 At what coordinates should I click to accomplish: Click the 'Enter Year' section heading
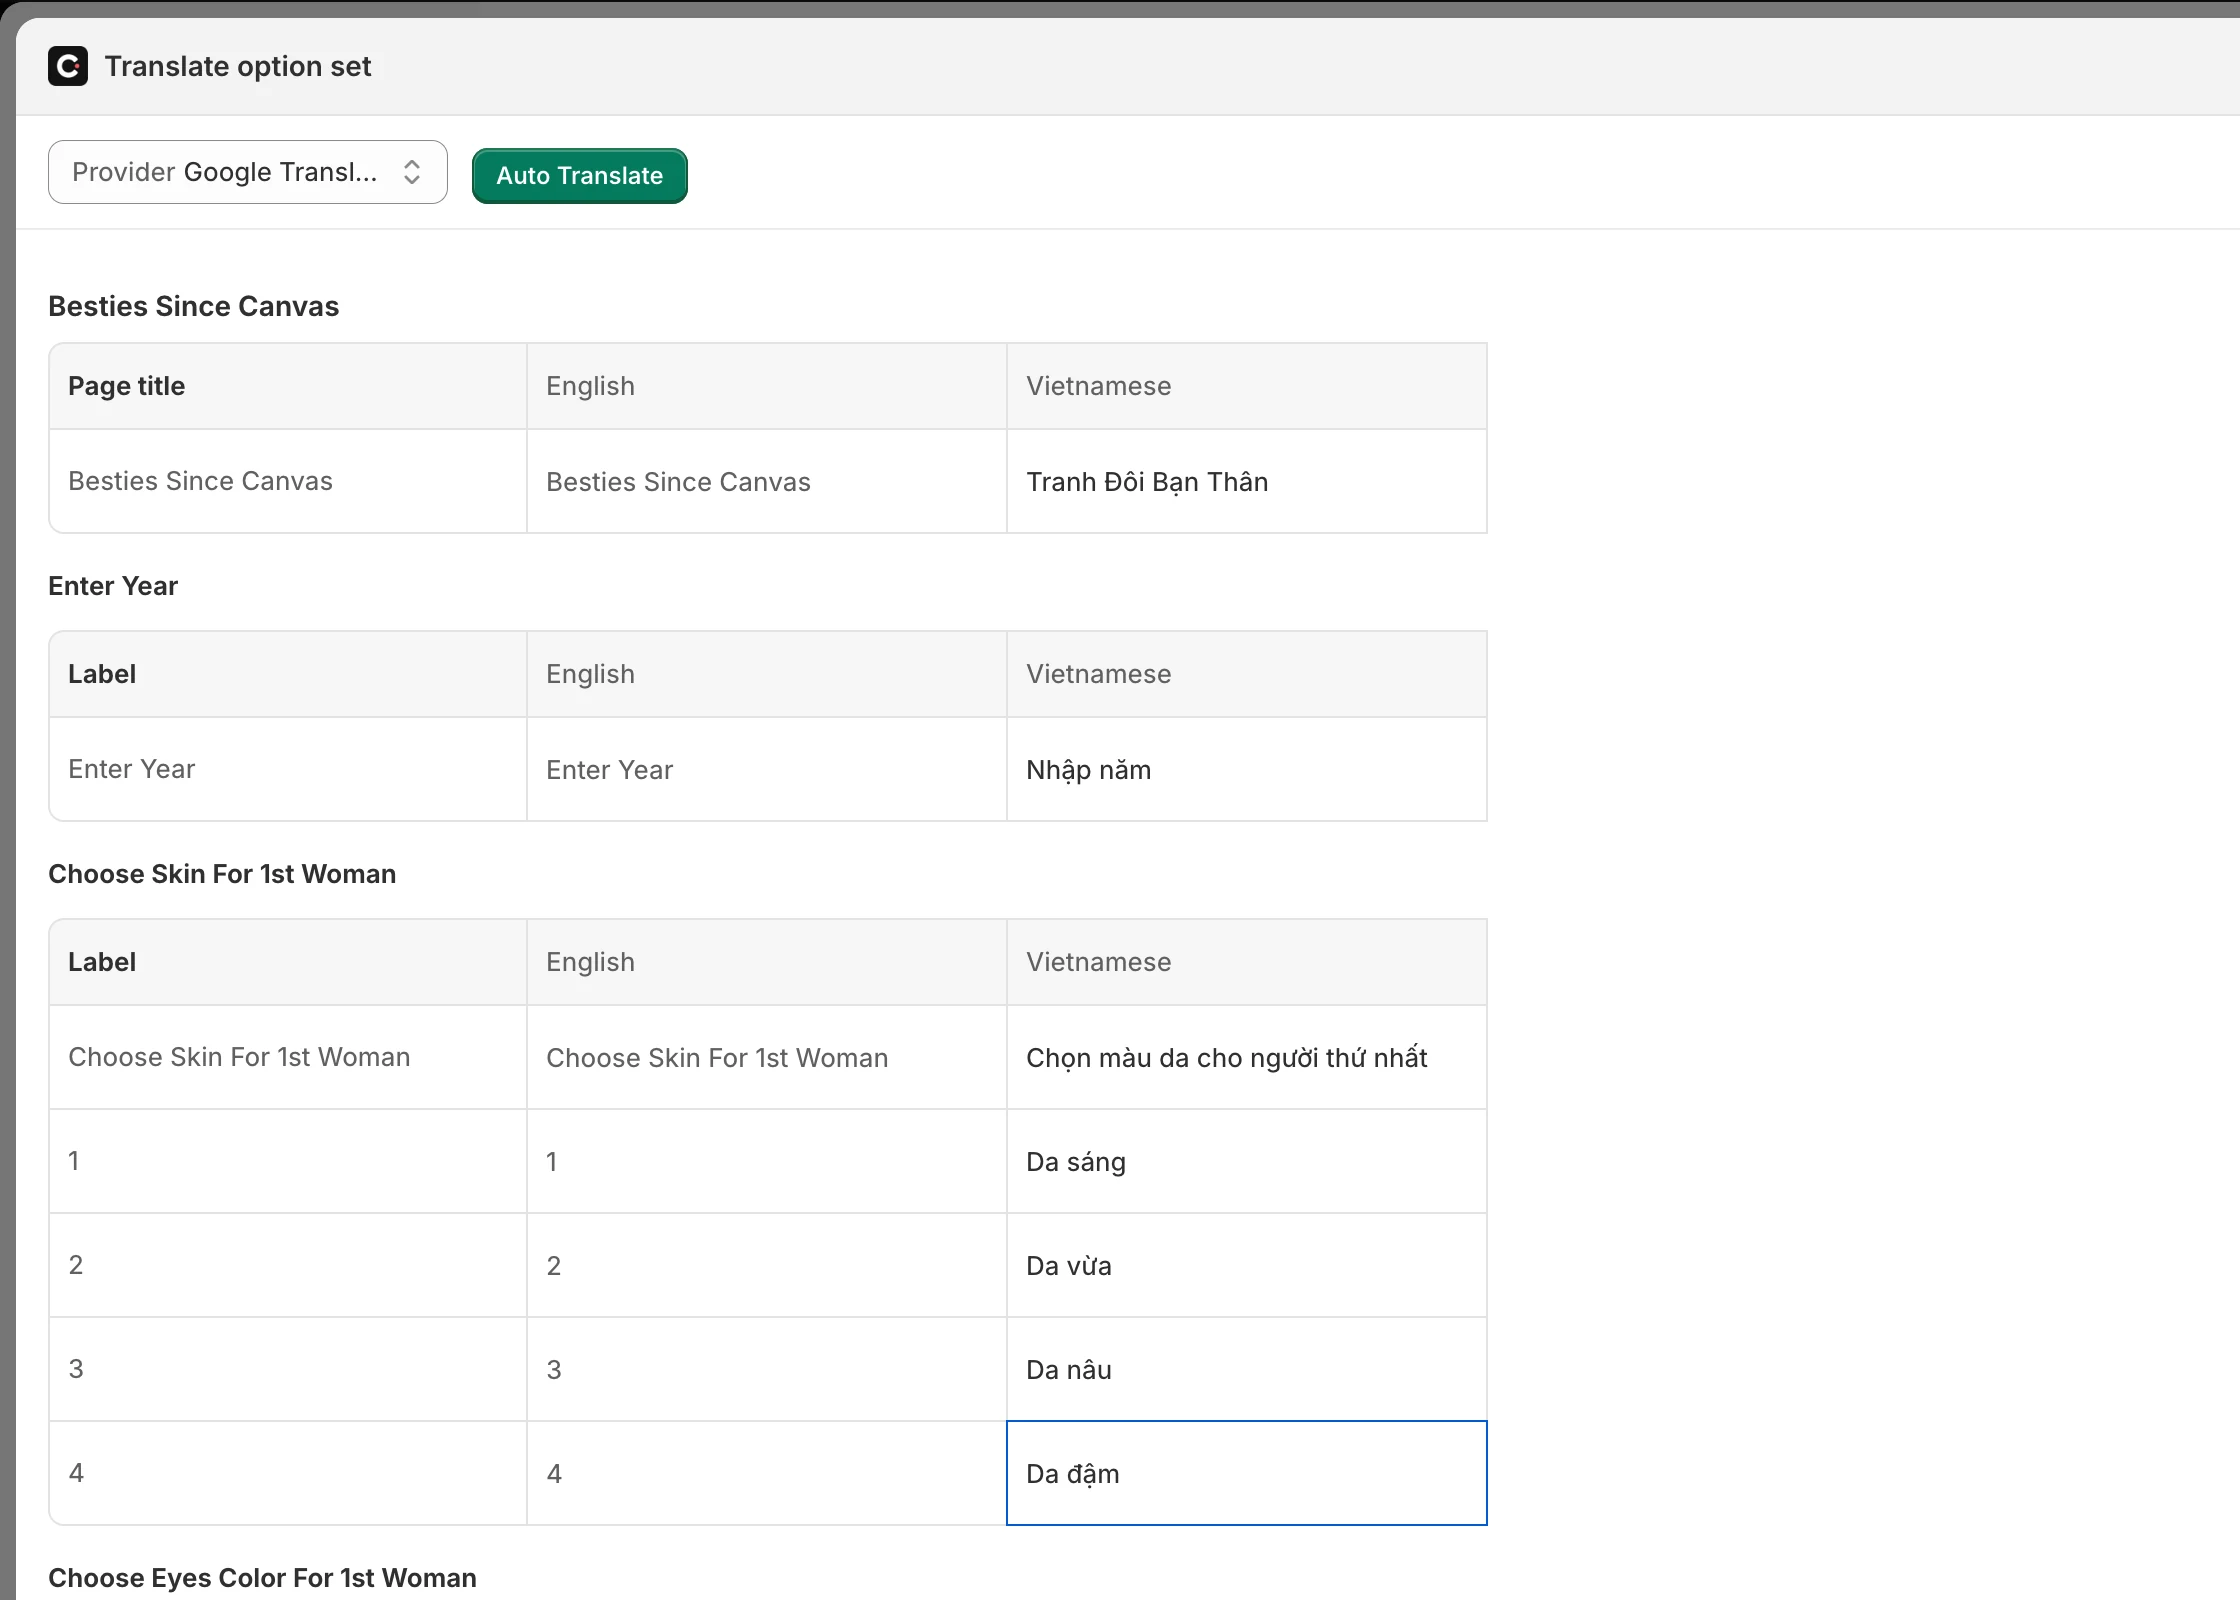point(113,586)
